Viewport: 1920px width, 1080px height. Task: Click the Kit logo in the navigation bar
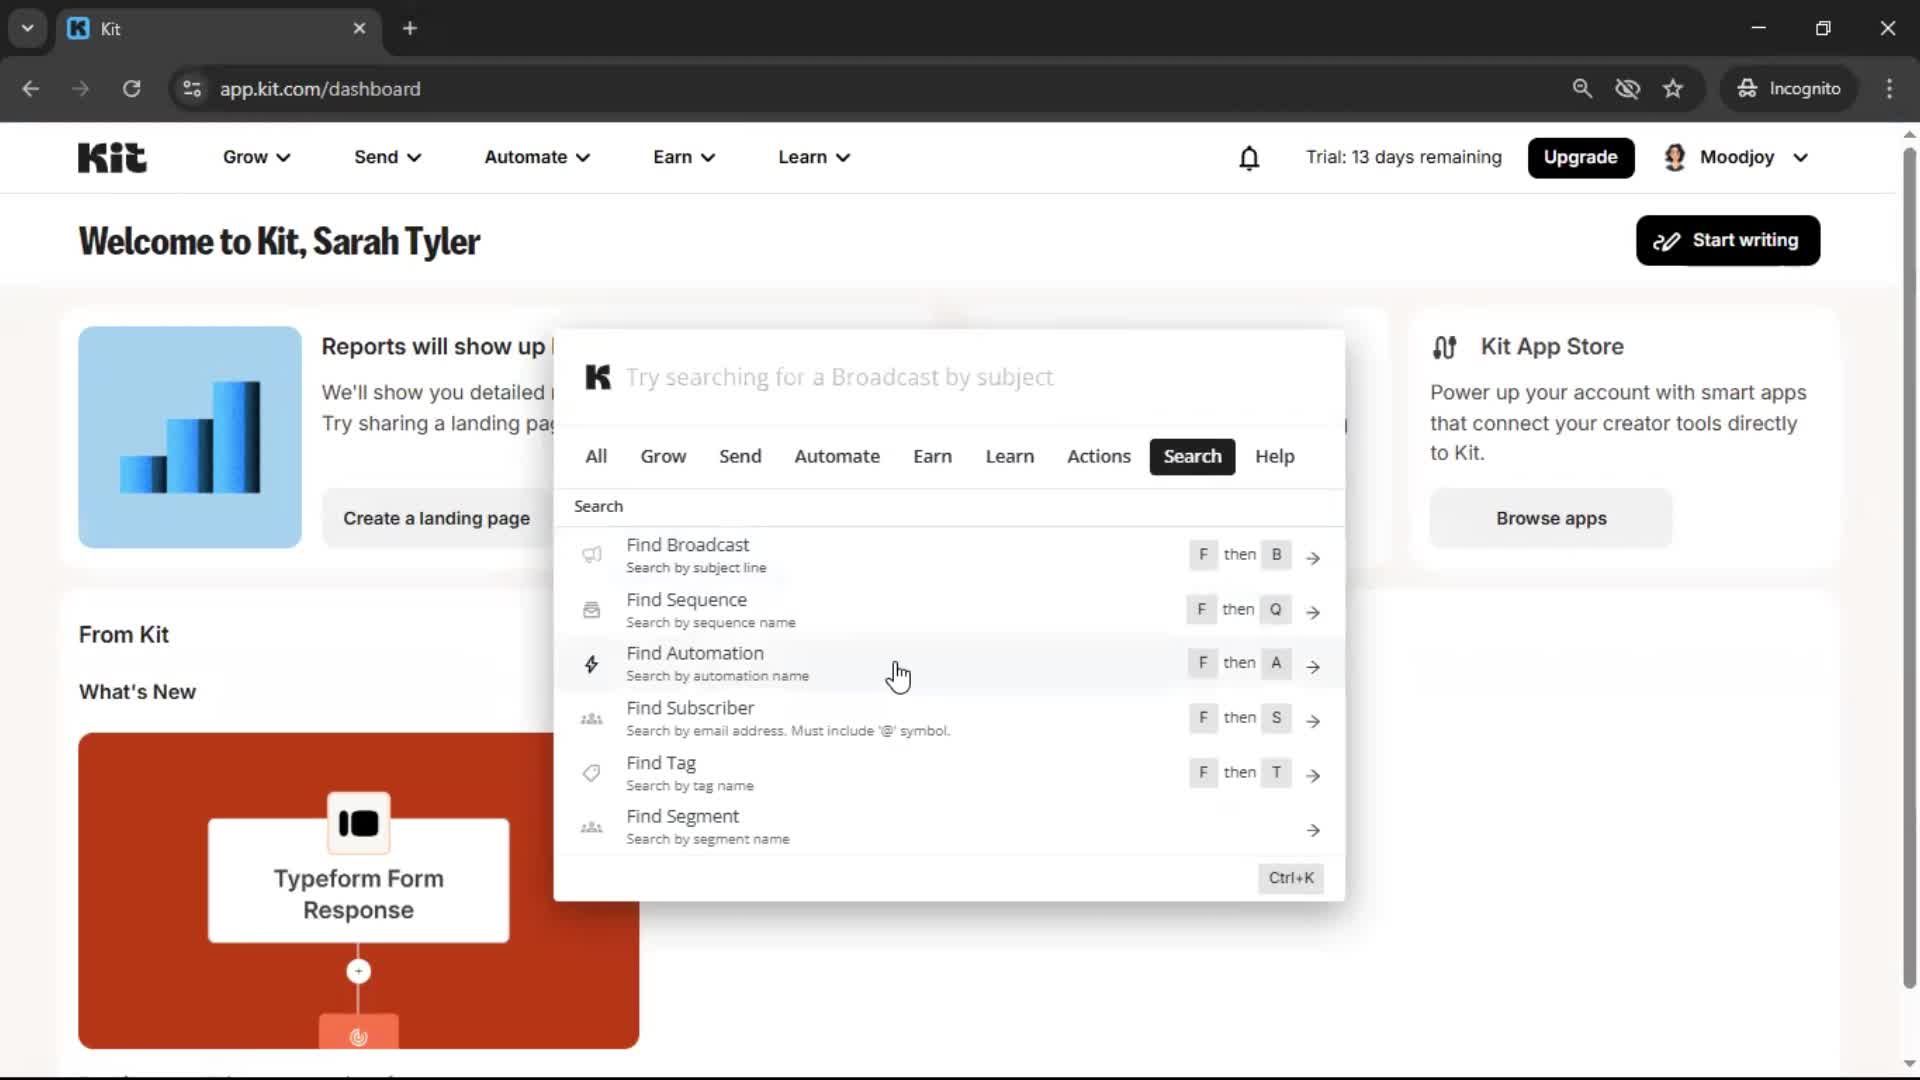coord(111,157)
